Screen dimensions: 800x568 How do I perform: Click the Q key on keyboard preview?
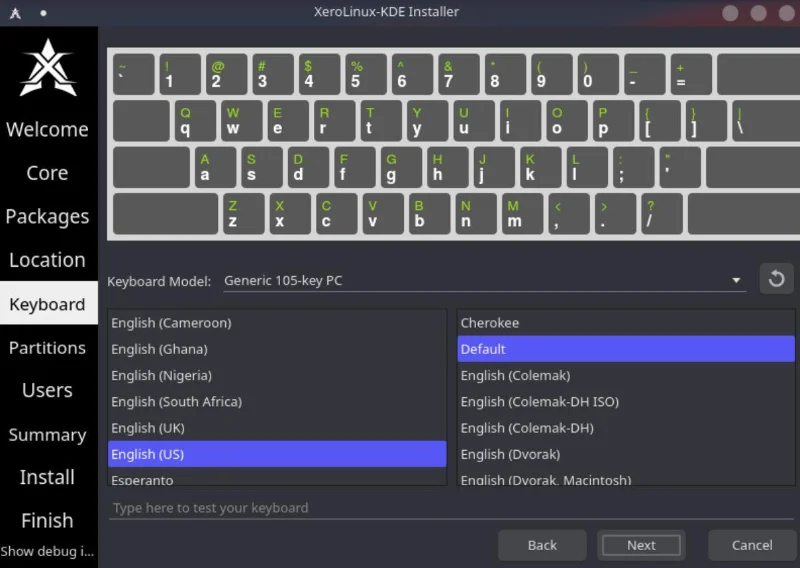pyautogui.click(x=195, y=121)
